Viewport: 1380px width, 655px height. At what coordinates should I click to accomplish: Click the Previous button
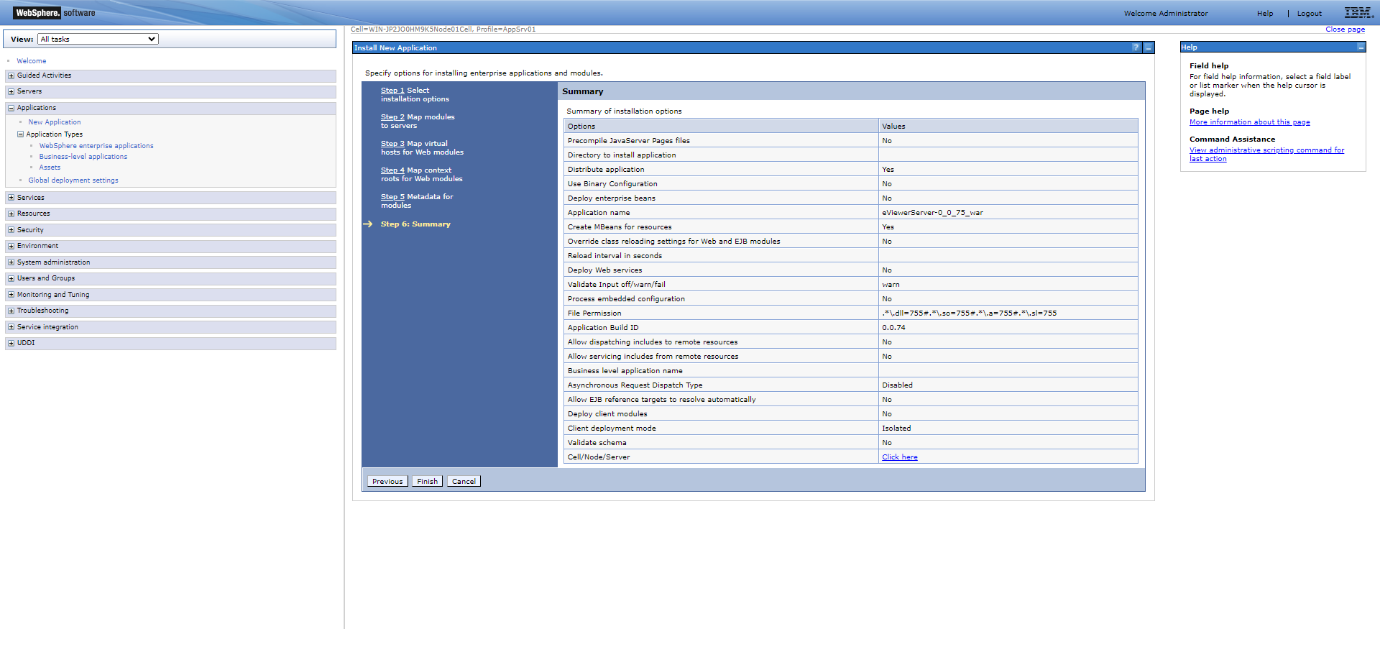tap(387, 480)
